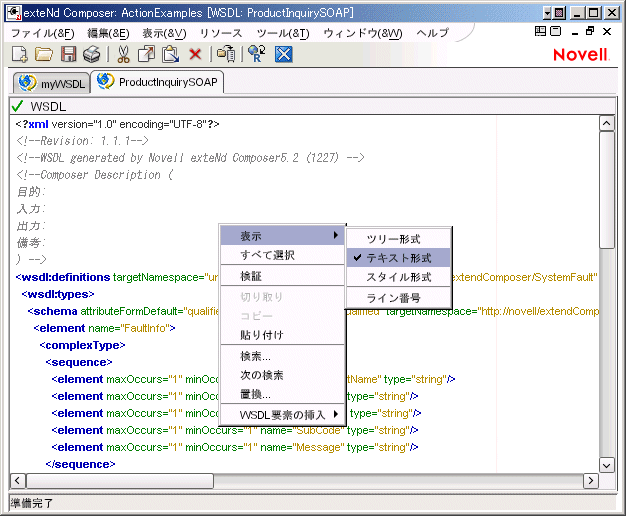Viewport: 626px width, 516px height.
Task: Click the <wsdl:types> line
Action: coord(58,294)
